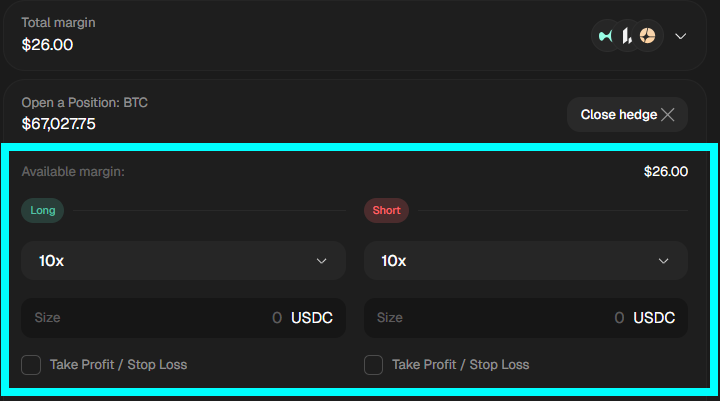Click the $26.00 available margin value
Screen dimensions: 720x401
tap(666, 171)
